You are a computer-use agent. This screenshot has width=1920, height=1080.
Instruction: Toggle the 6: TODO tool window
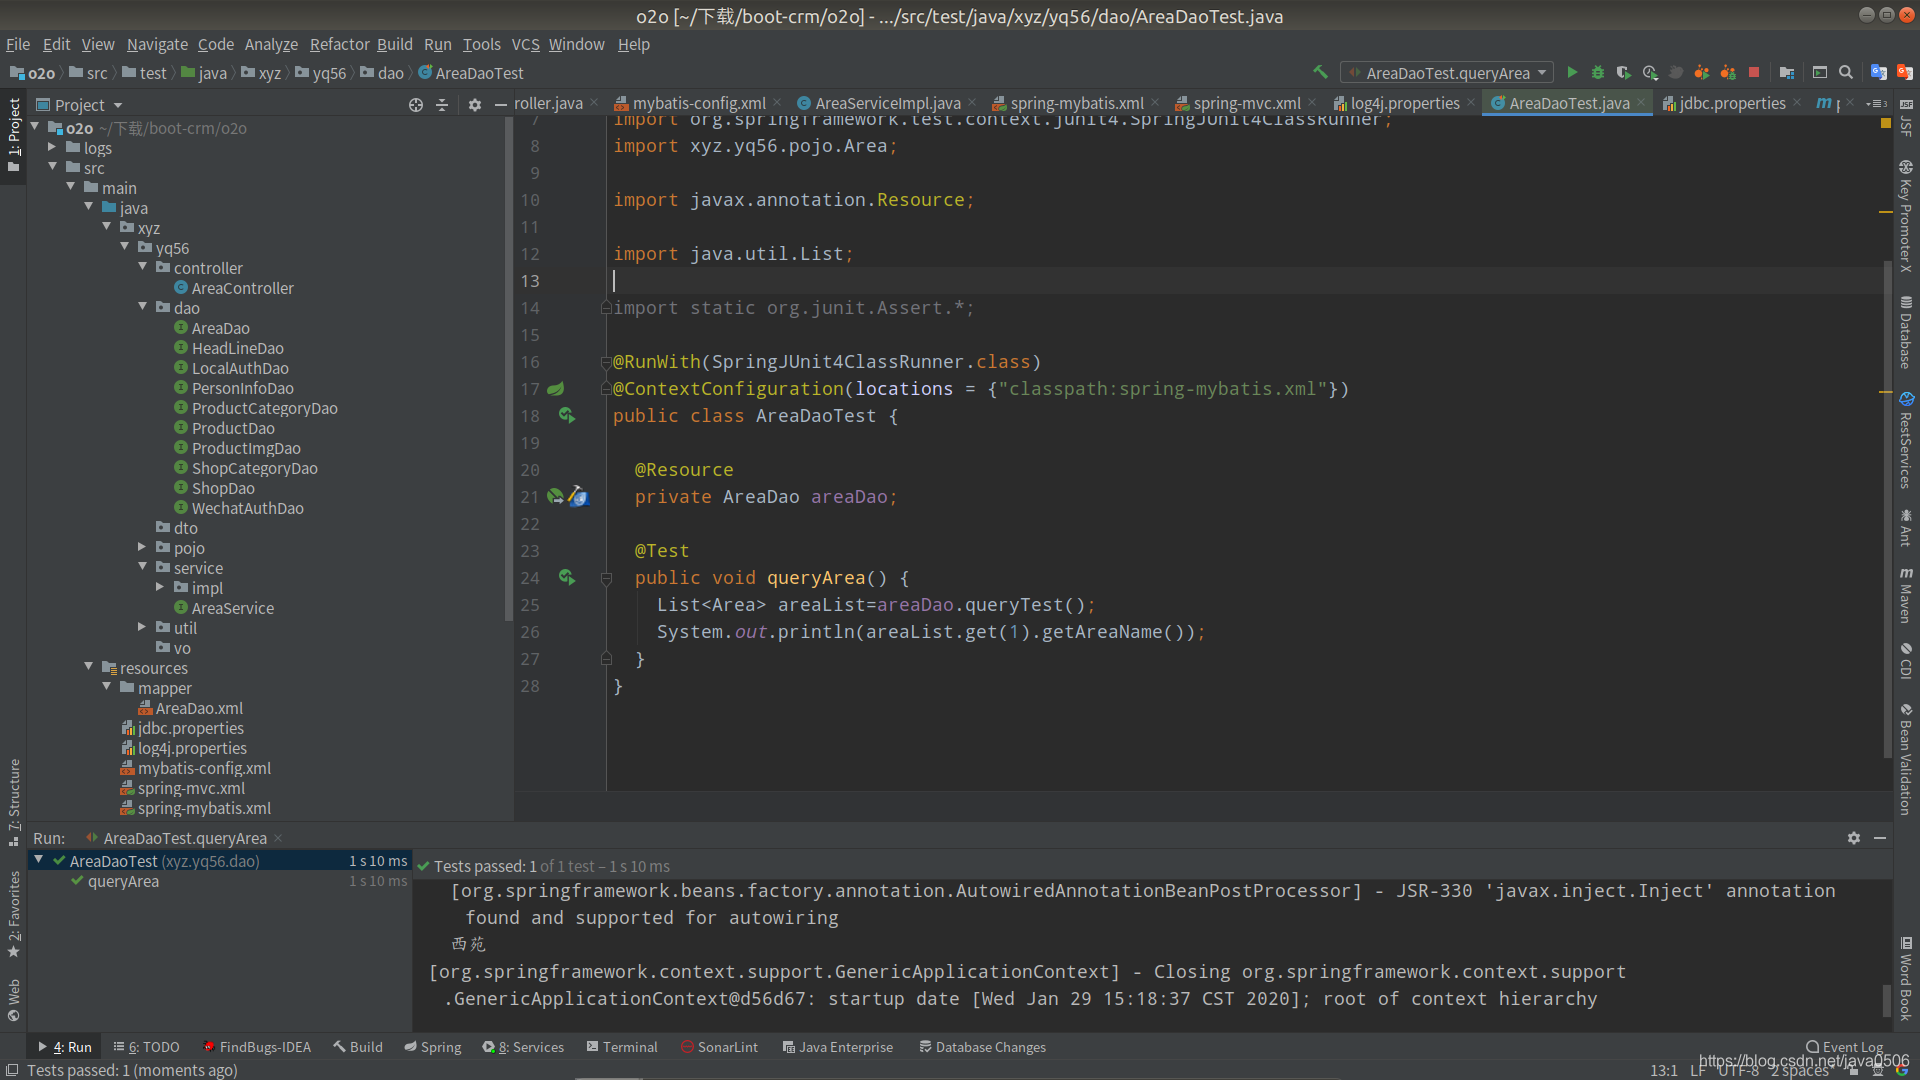point(146,1047)
